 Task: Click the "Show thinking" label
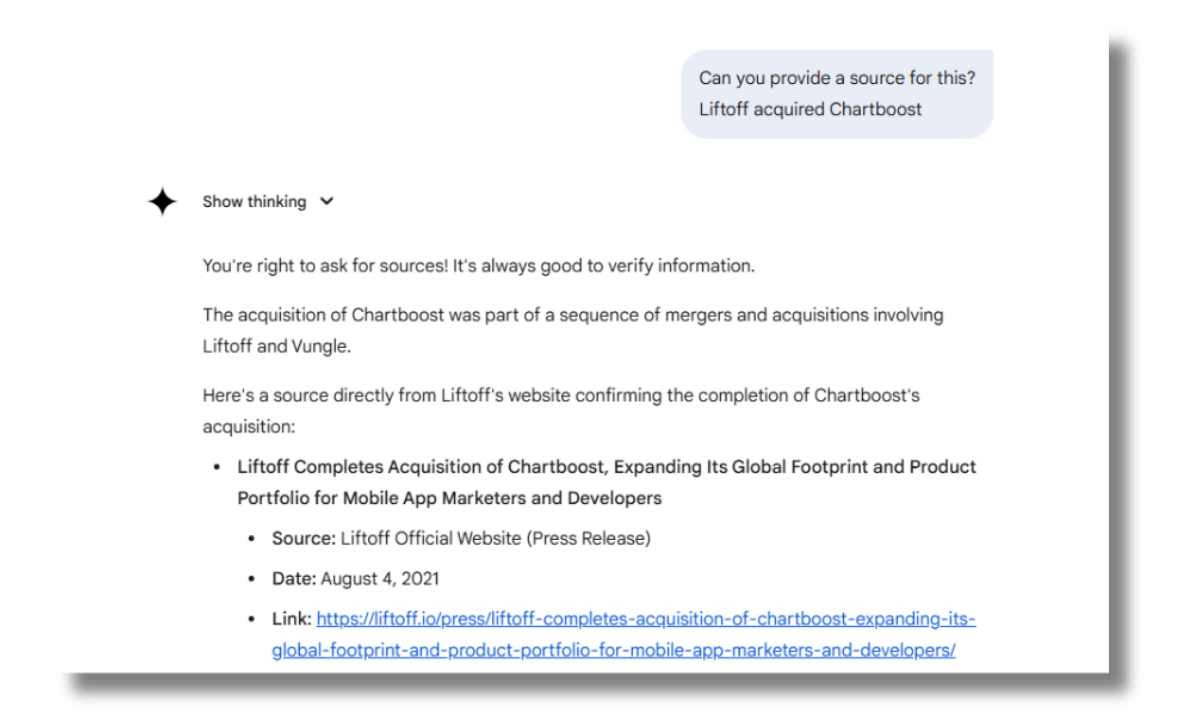click(254, 202)
